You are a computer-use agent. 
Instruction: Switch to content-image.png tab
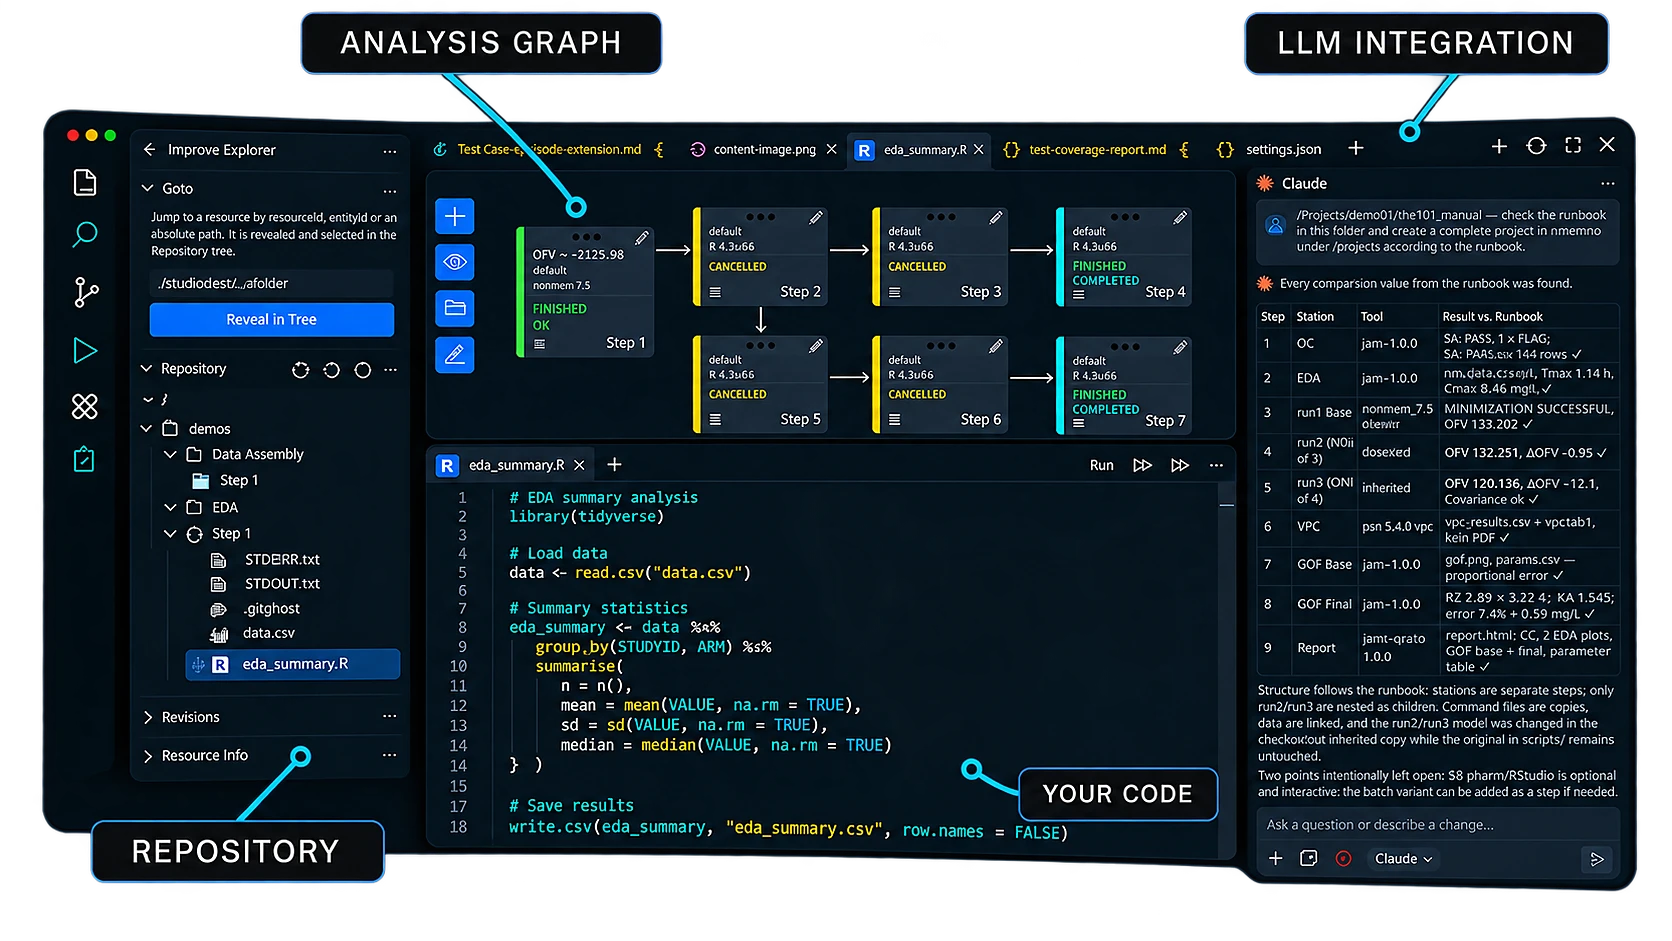(763, 149)
